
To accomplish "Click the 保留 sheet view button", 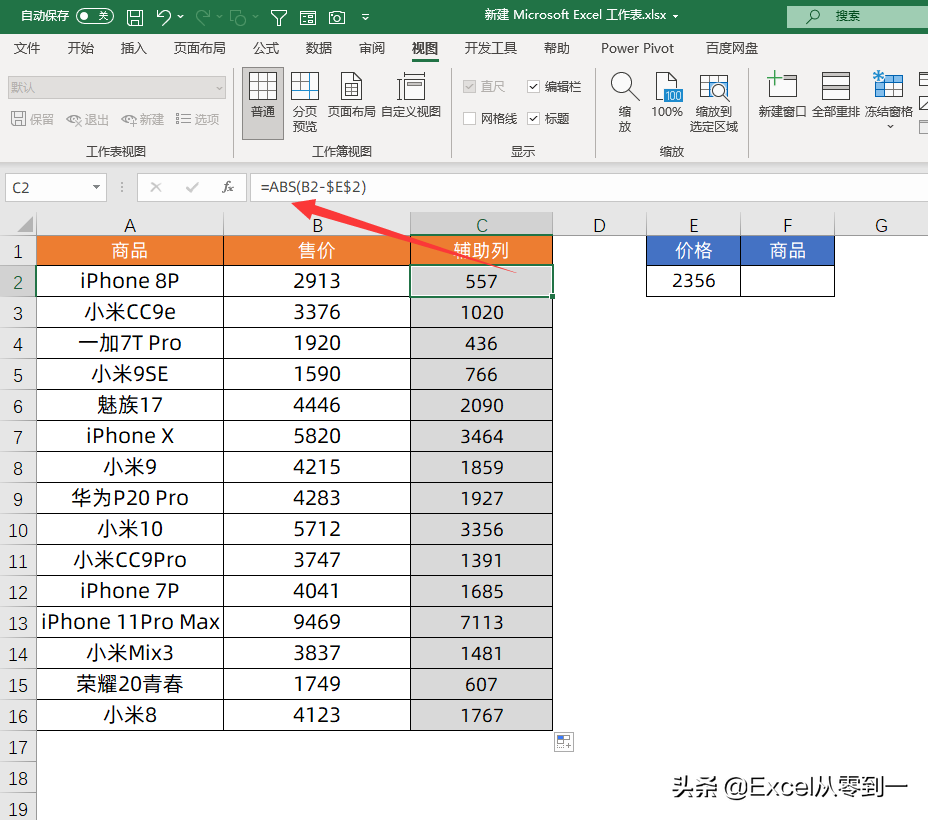I will tap(33, 120).
